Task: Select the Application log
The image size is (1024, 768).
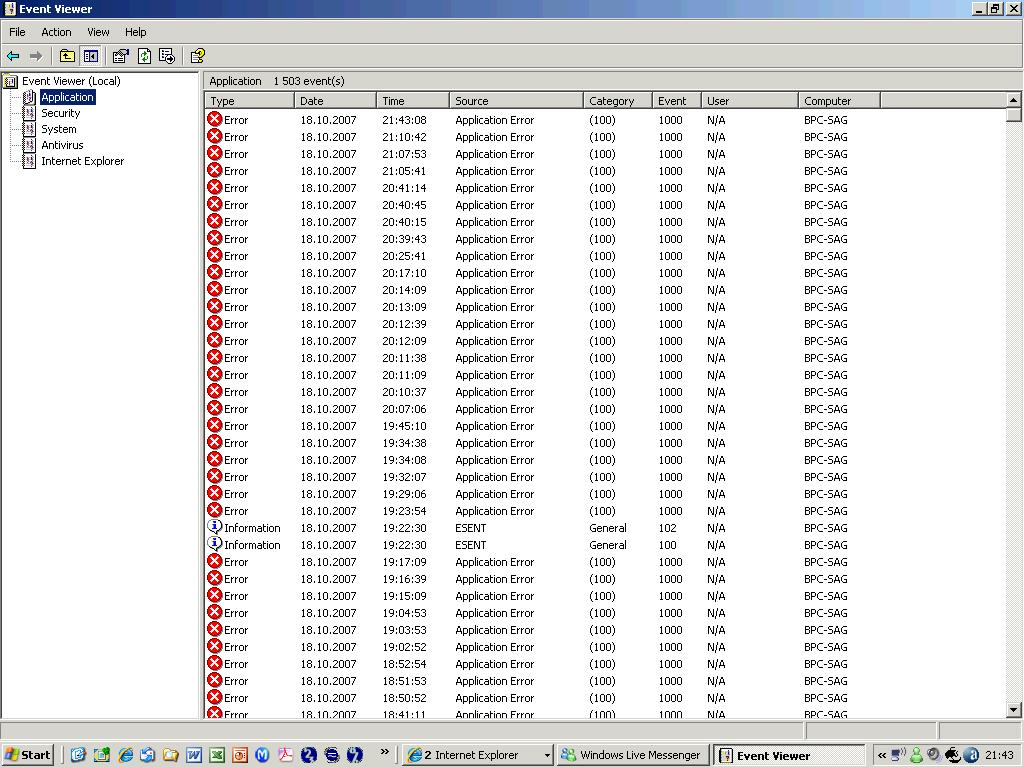Action: (x=67, y=97)
